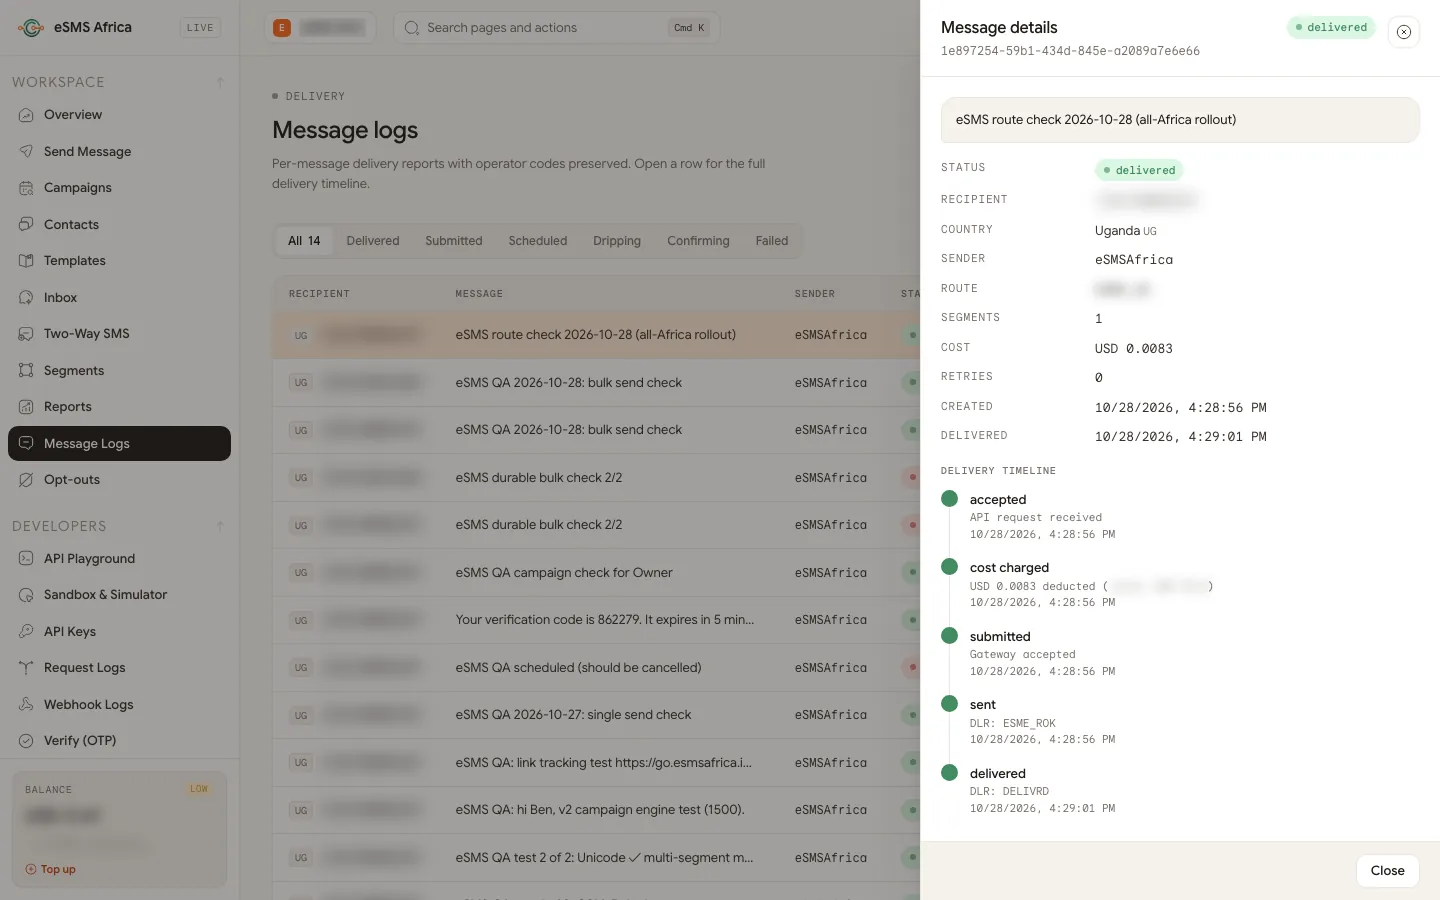
Task: Click the message ID 1e897254-59b1 text
Action: 1070,51
